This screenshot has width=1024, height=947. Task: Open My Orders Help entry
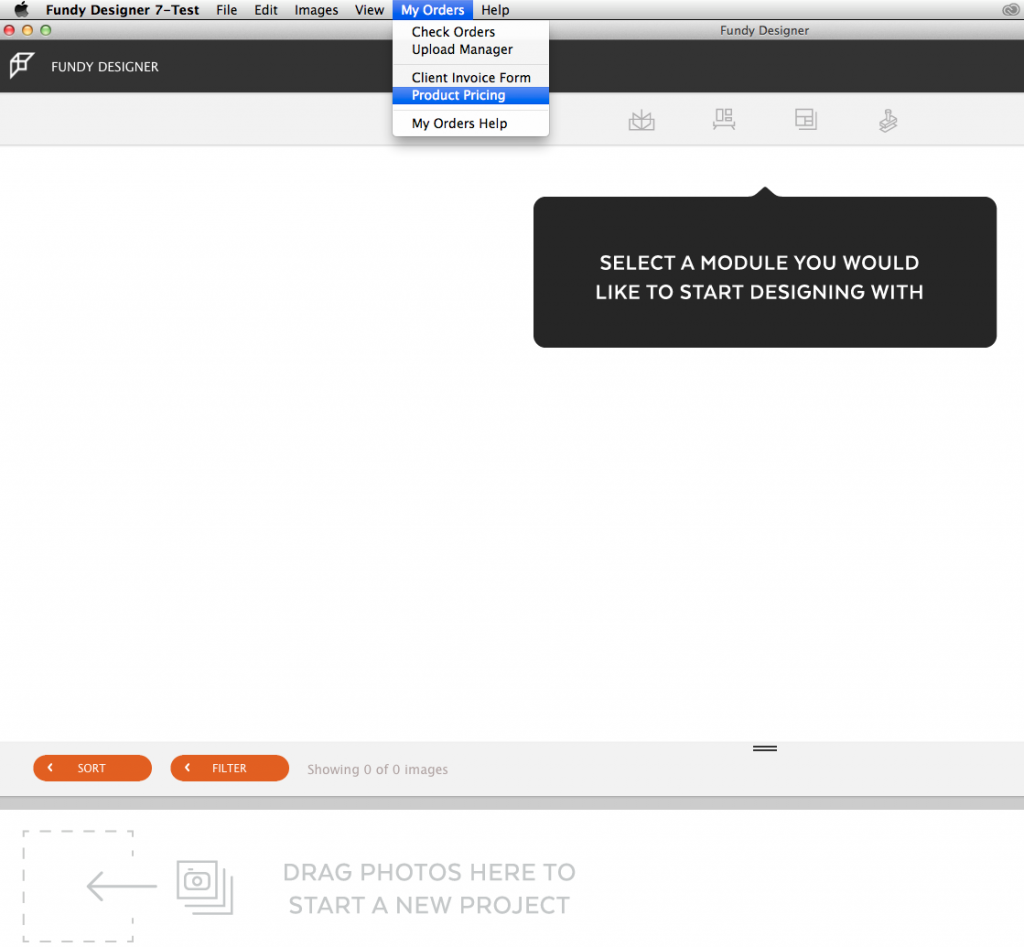(470, 123)
